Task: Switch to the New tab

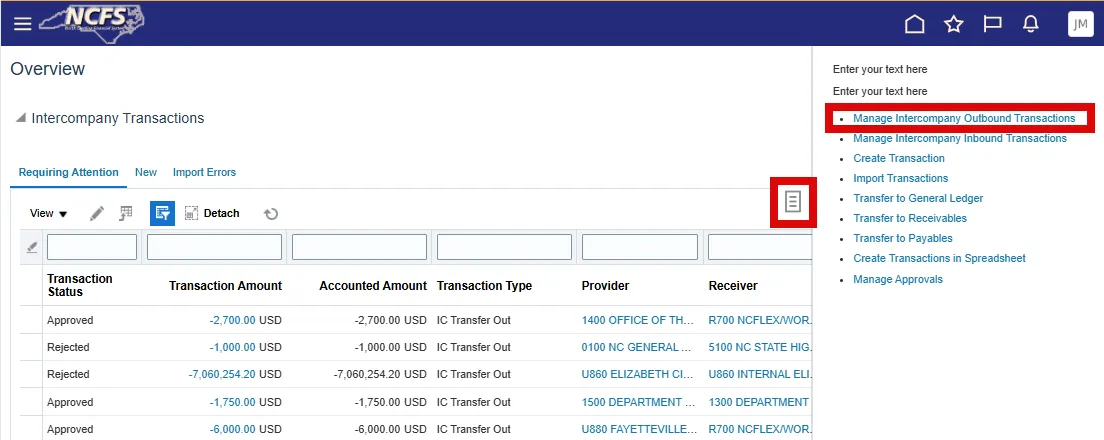Action: (146, 172)
